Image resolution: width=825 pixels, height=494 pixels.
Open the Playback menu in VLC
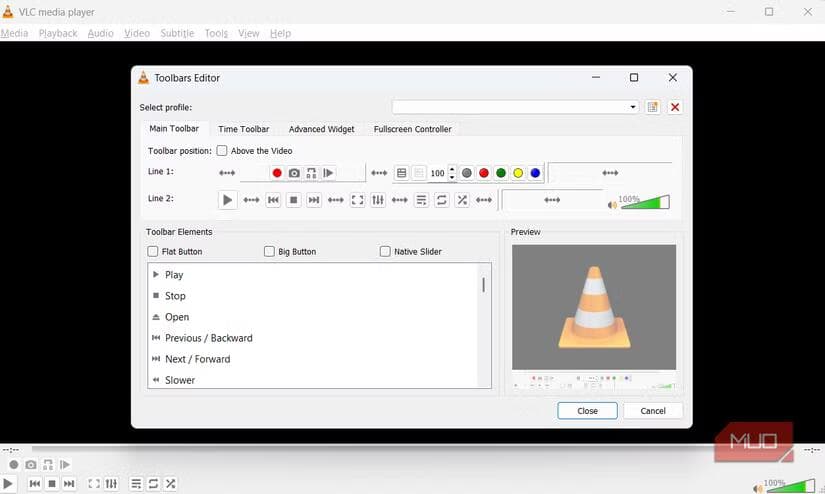(58, 33)
